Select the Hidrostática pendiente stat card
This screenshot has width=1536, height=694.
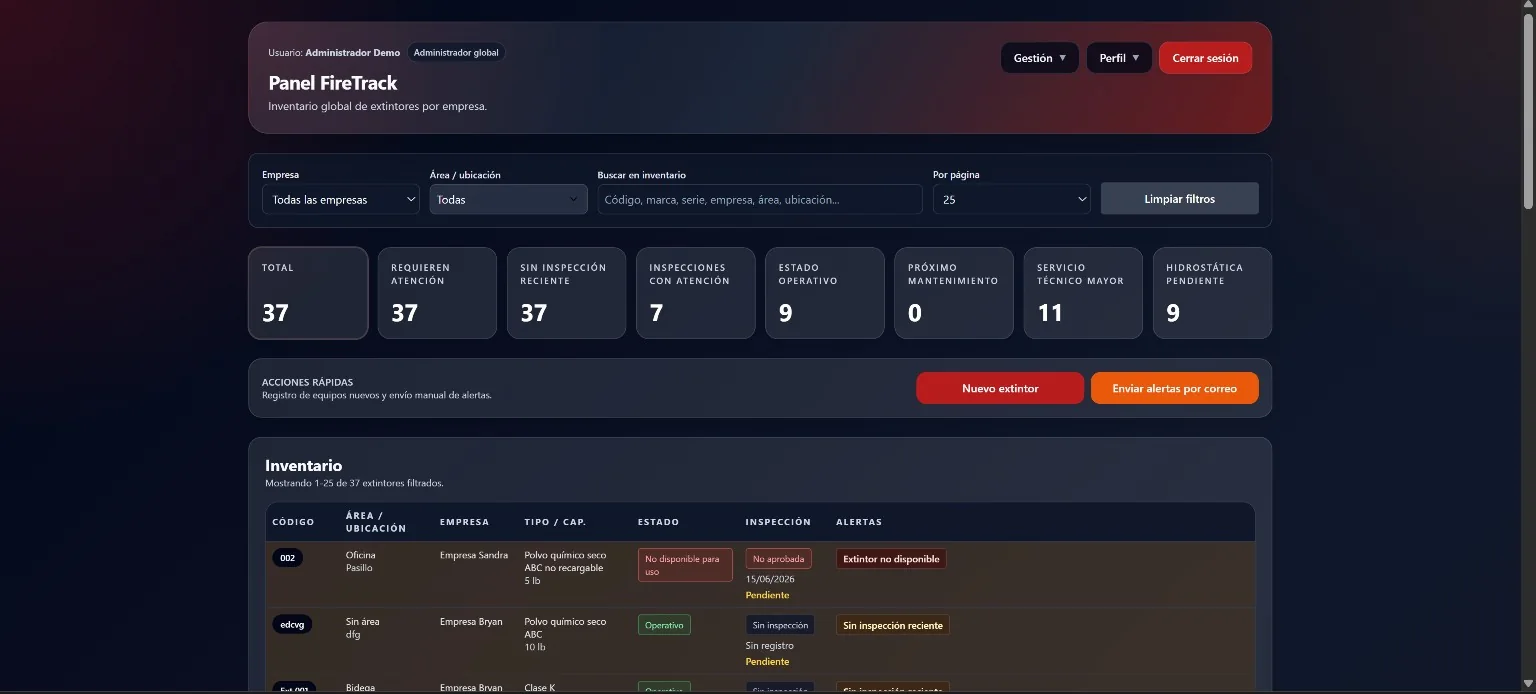(1212, 293)
